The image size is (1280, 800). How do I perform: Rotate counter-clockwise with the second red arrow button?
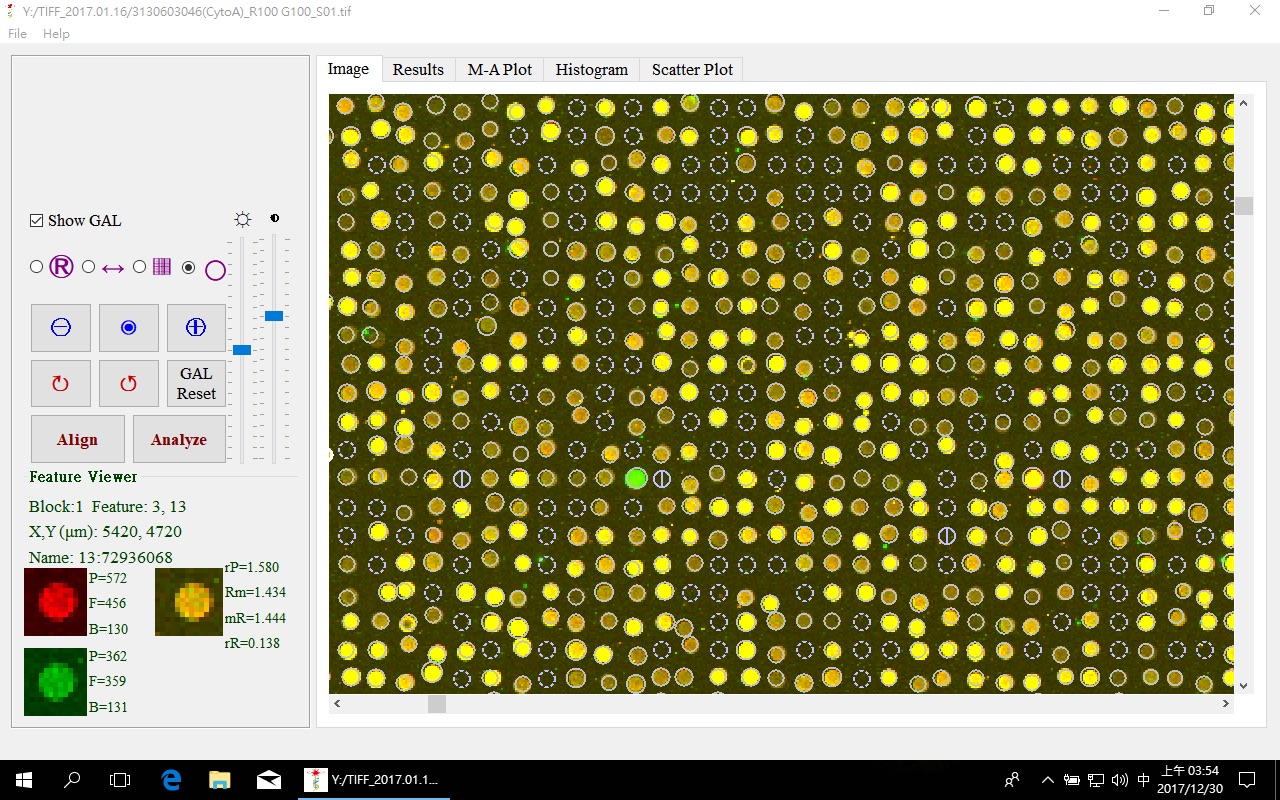click(128, 383)
